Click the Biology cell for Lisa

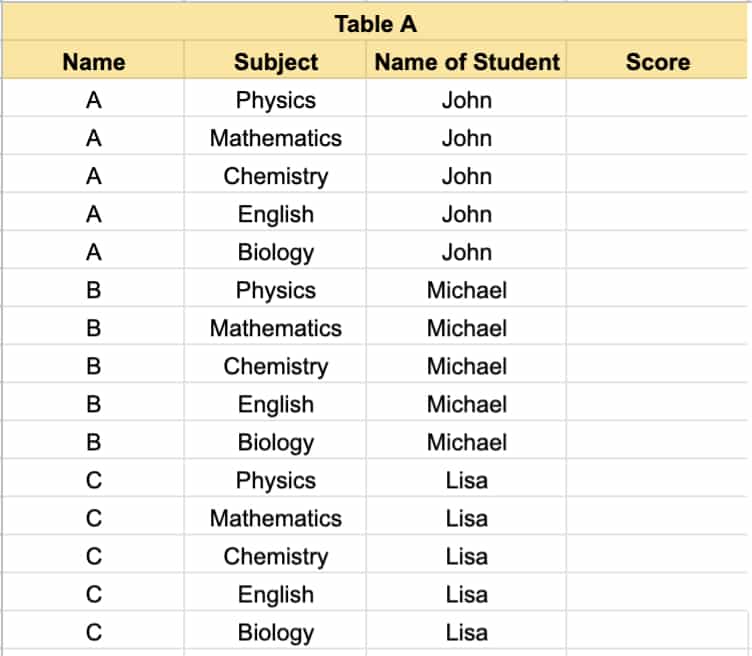click(x=275, y=631)
